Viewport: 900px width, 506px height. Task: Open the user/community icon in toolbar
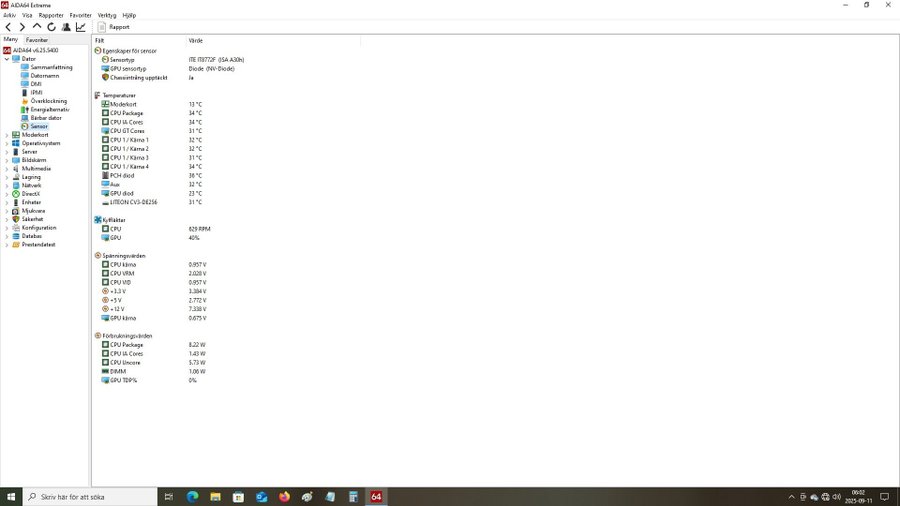pos(66,27)
